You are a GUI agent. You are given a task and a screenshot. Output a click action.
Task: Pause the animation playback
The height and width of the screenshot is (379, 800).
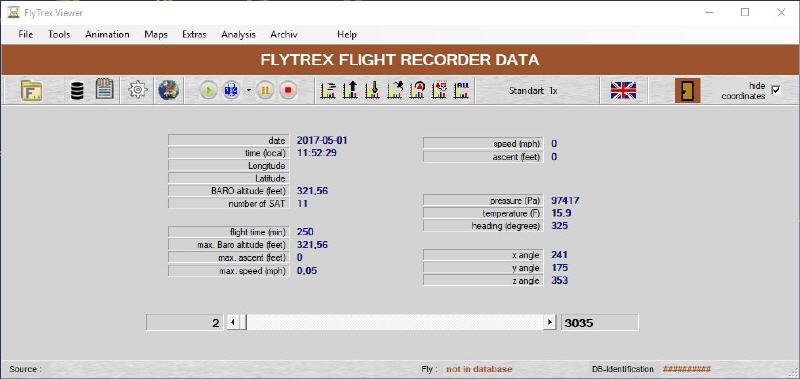pos(265,91)
